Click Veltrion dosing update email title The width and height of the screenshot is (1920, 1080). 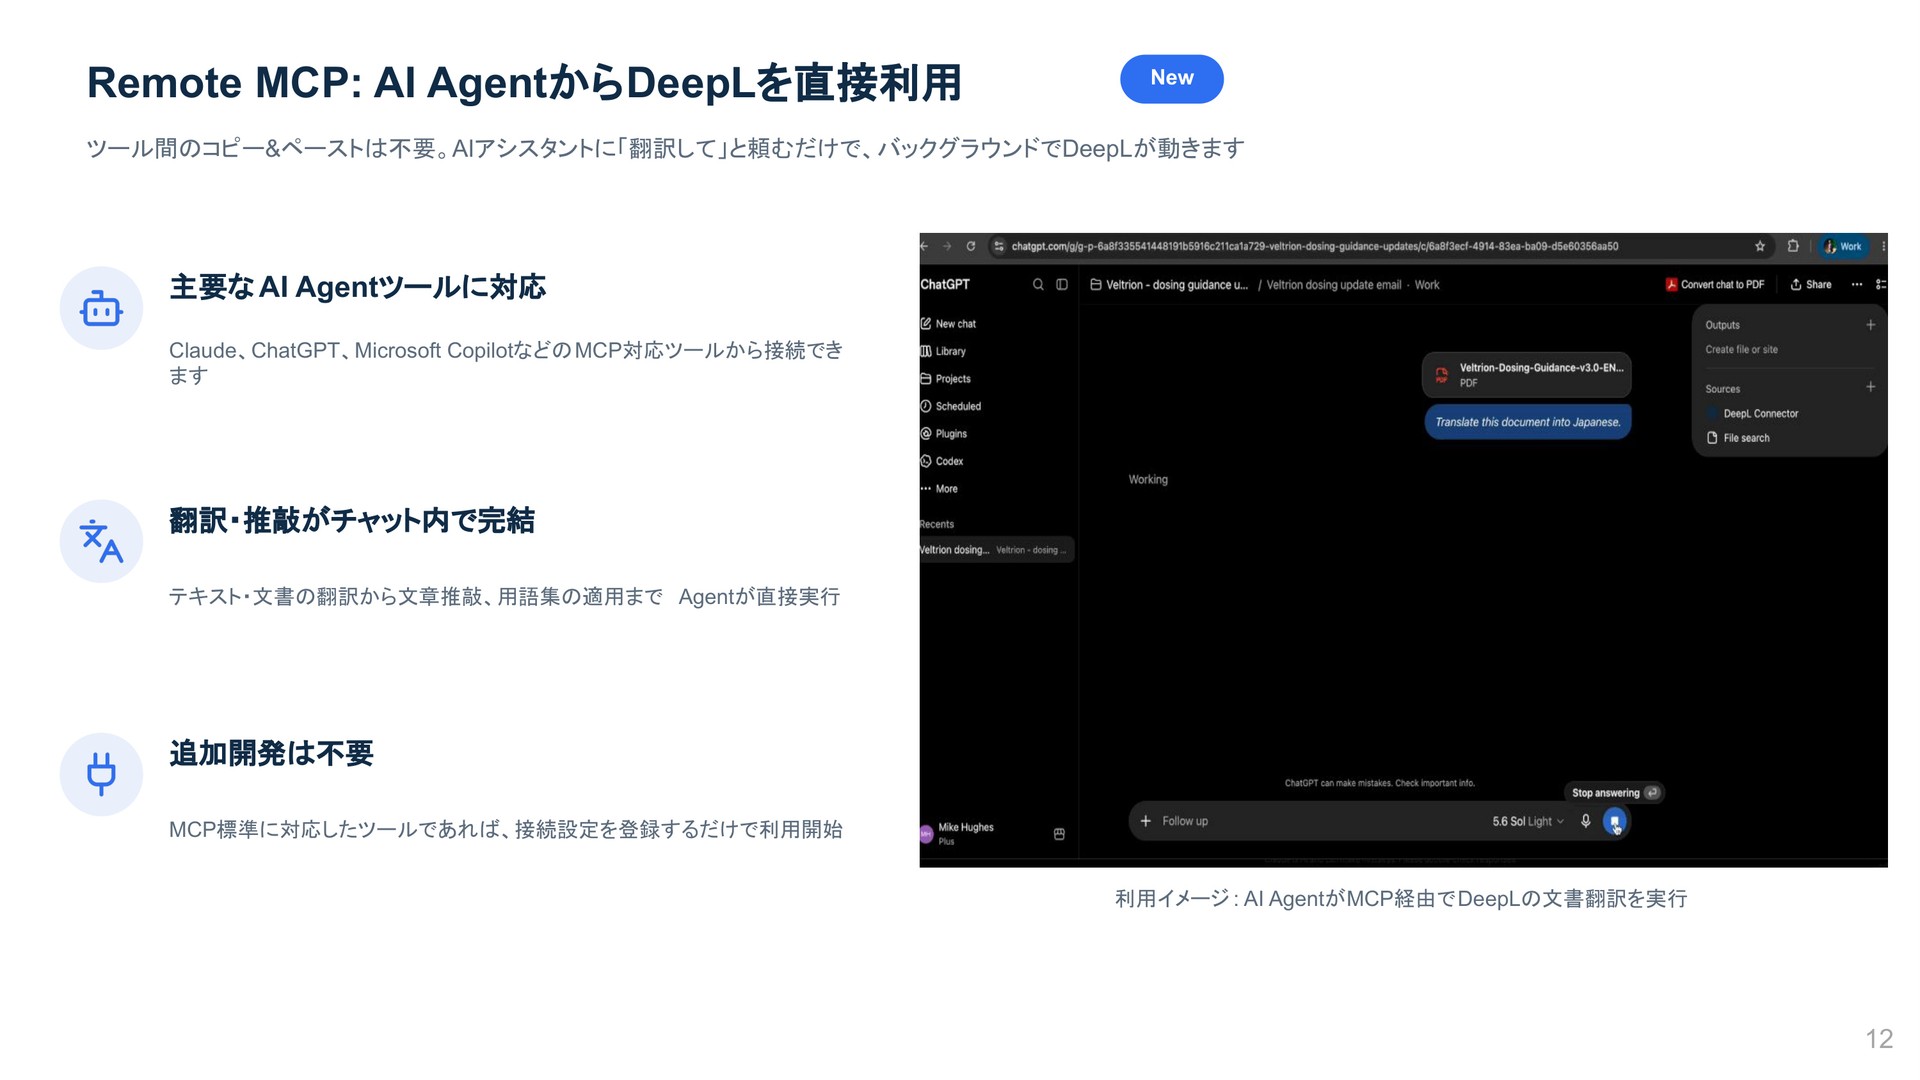click(1334, 285)
